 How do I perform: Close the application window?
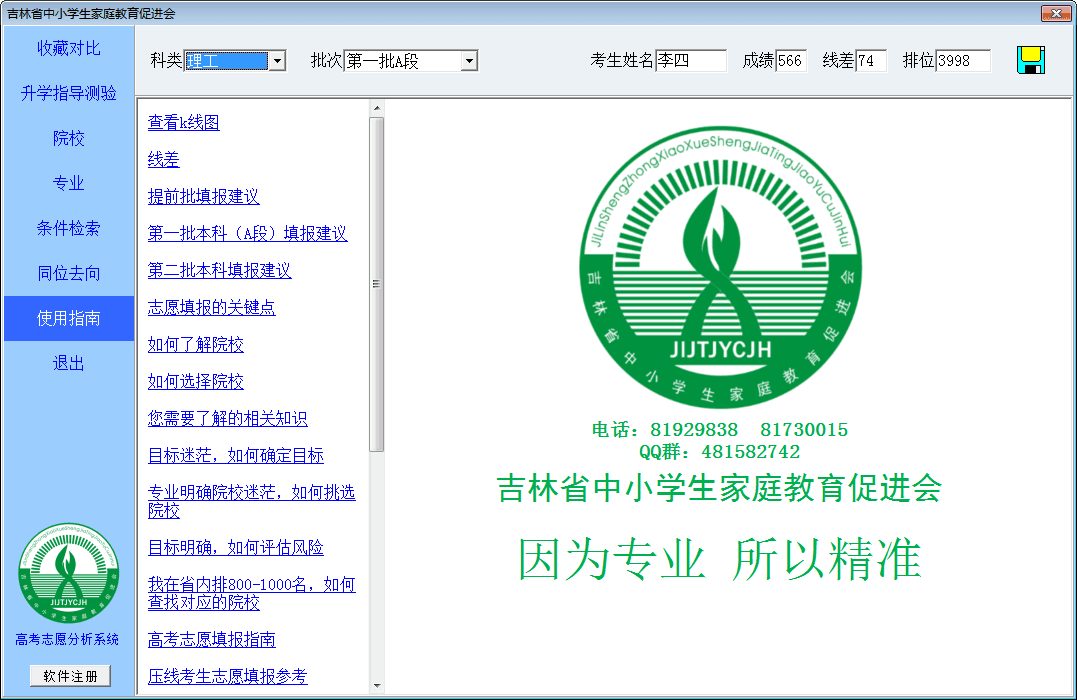1055,13
